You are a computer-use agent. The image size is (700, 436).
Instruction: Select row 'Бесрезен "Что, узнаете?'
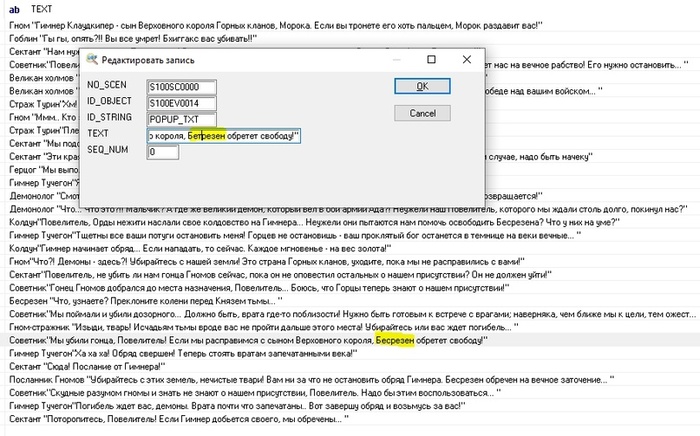(x=350, y=301)
